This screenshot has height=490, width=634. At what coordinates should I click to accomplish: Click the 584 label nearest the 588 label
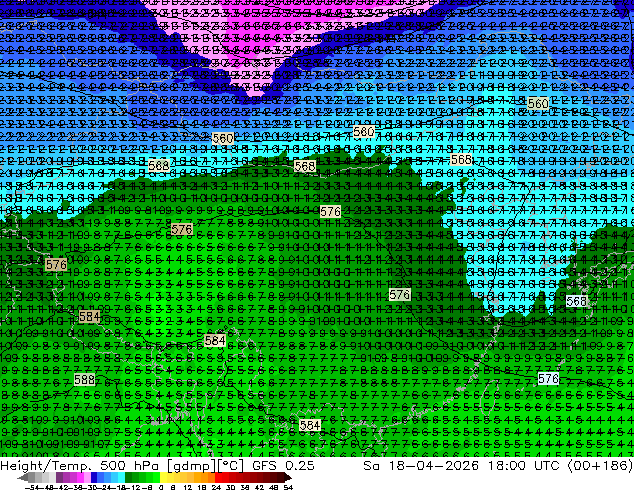(x=89, y=316)
